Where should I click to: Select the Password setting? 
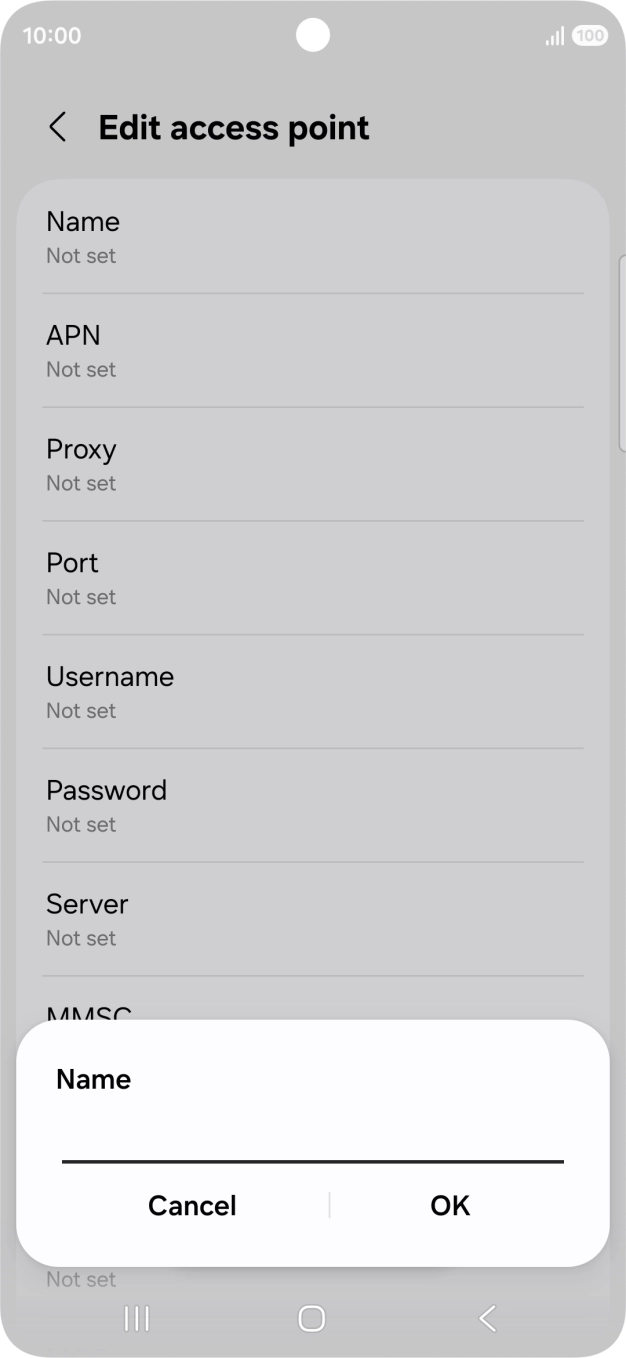tap(313, 805)
